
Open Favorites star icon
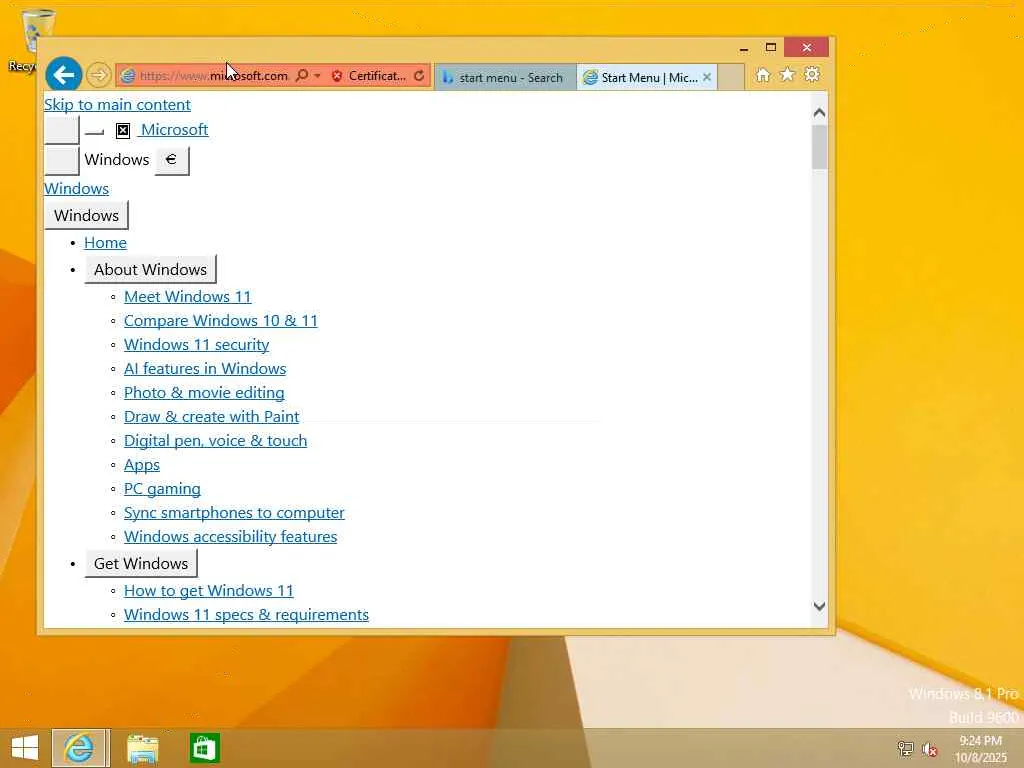[x=788, y=74]
